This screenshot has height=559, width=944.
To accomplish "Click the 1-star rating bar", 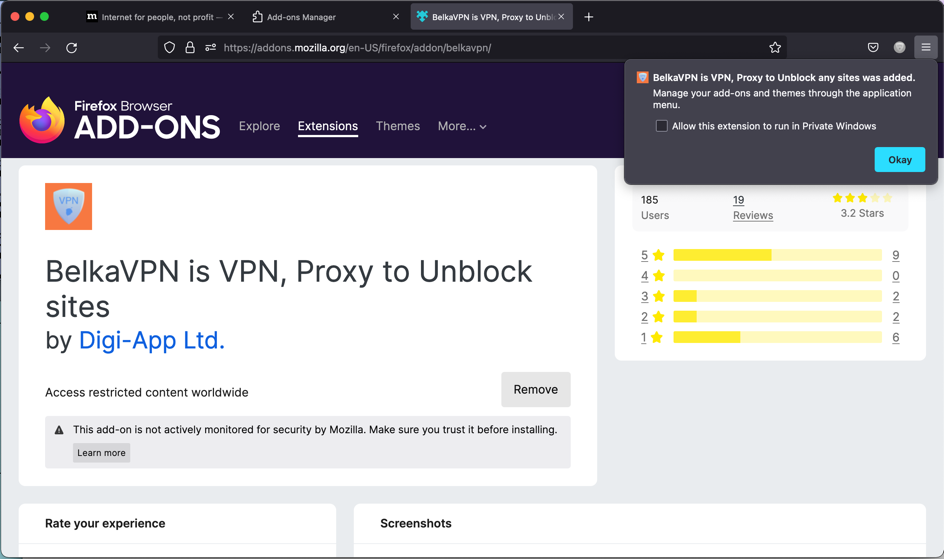I will pos(778,337).
